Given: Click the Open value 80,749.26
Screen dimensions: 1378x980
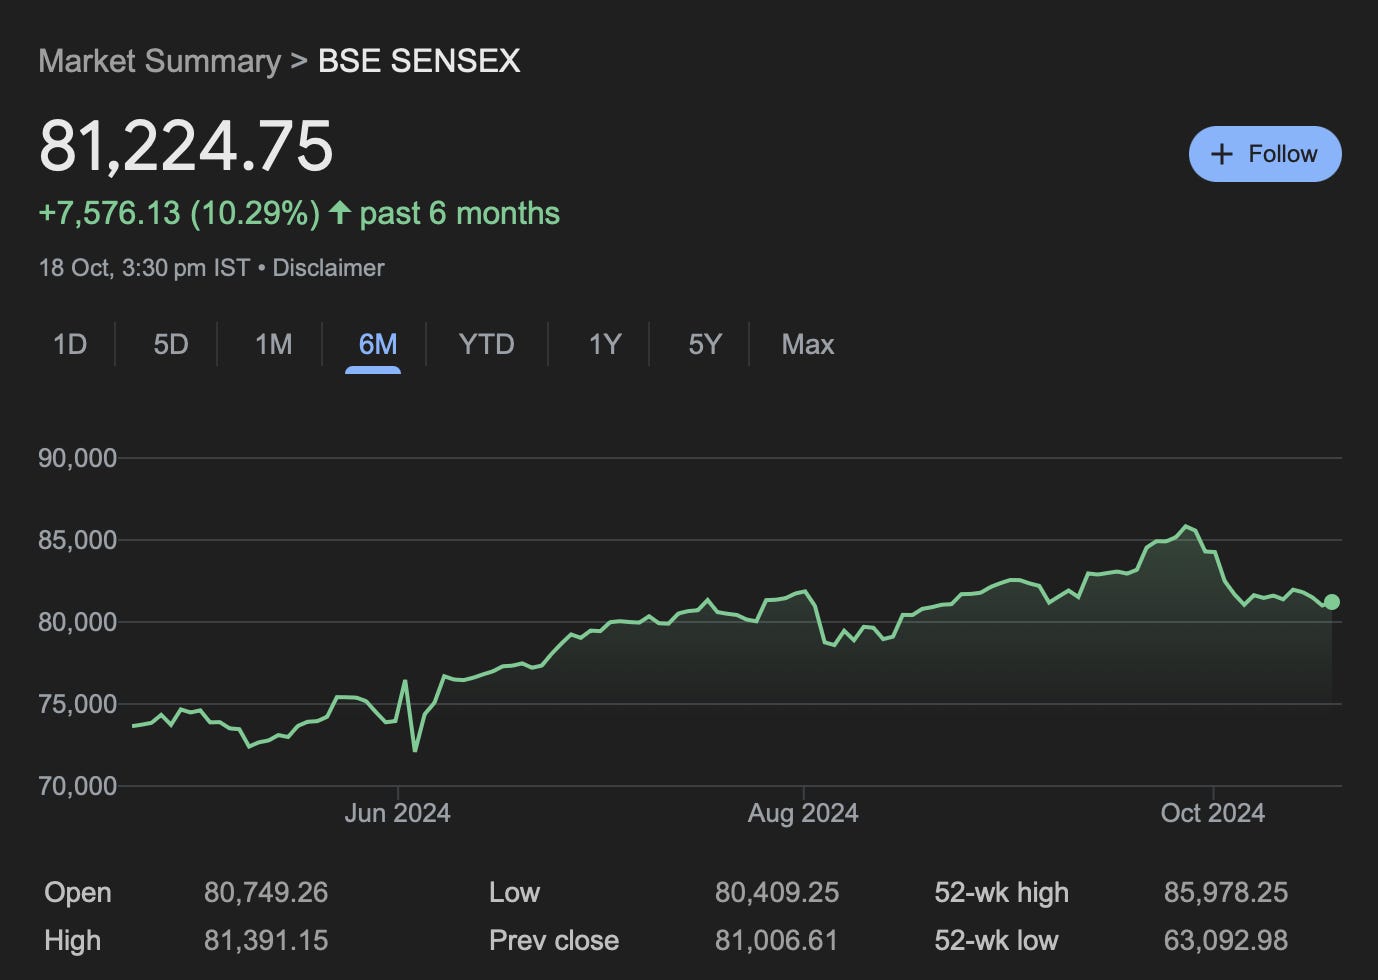Looking at the screenshot, I should pyautogui.click(x=266, y=892).
